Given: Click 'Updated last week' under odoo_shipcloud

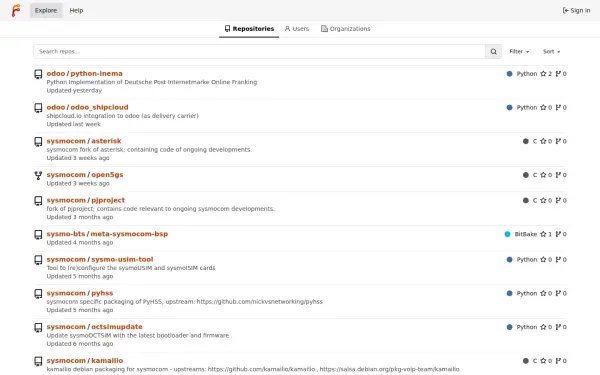Looking at the screenshot, I should [73, 124].
